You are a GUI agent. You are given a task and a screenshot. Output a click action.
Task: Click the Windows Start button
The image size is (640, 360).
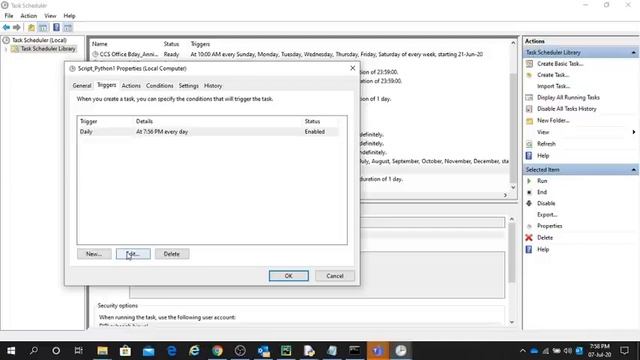point(11,351)
